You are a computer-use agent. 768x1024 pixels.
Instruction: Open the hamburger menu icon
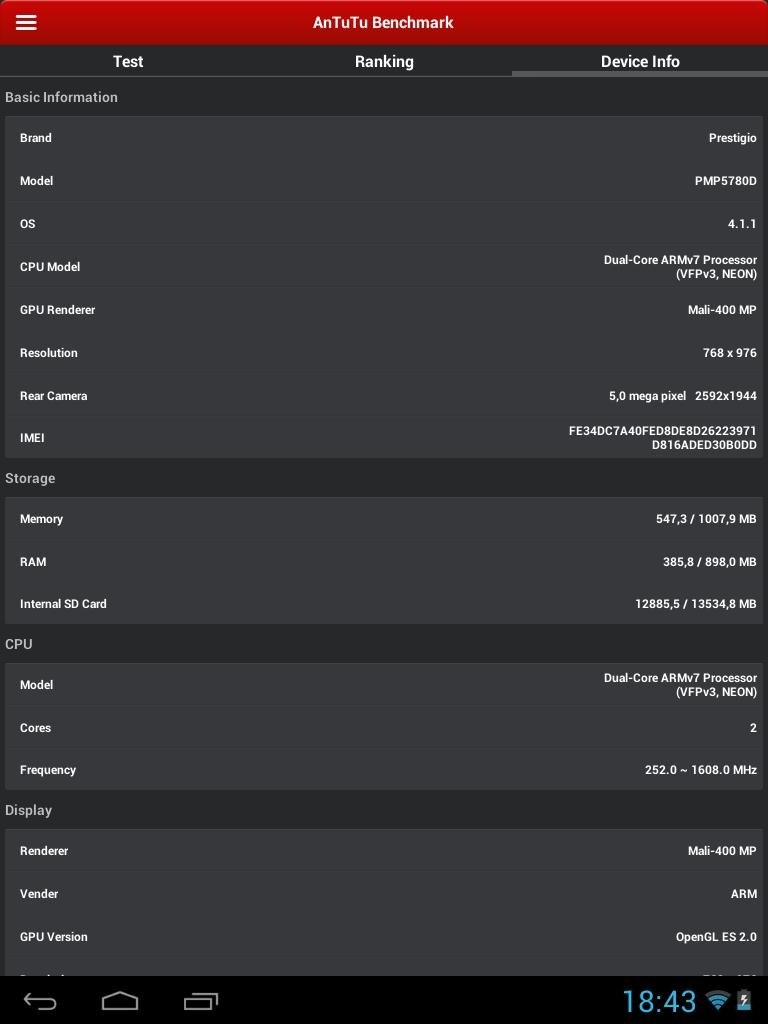point(26,22)
